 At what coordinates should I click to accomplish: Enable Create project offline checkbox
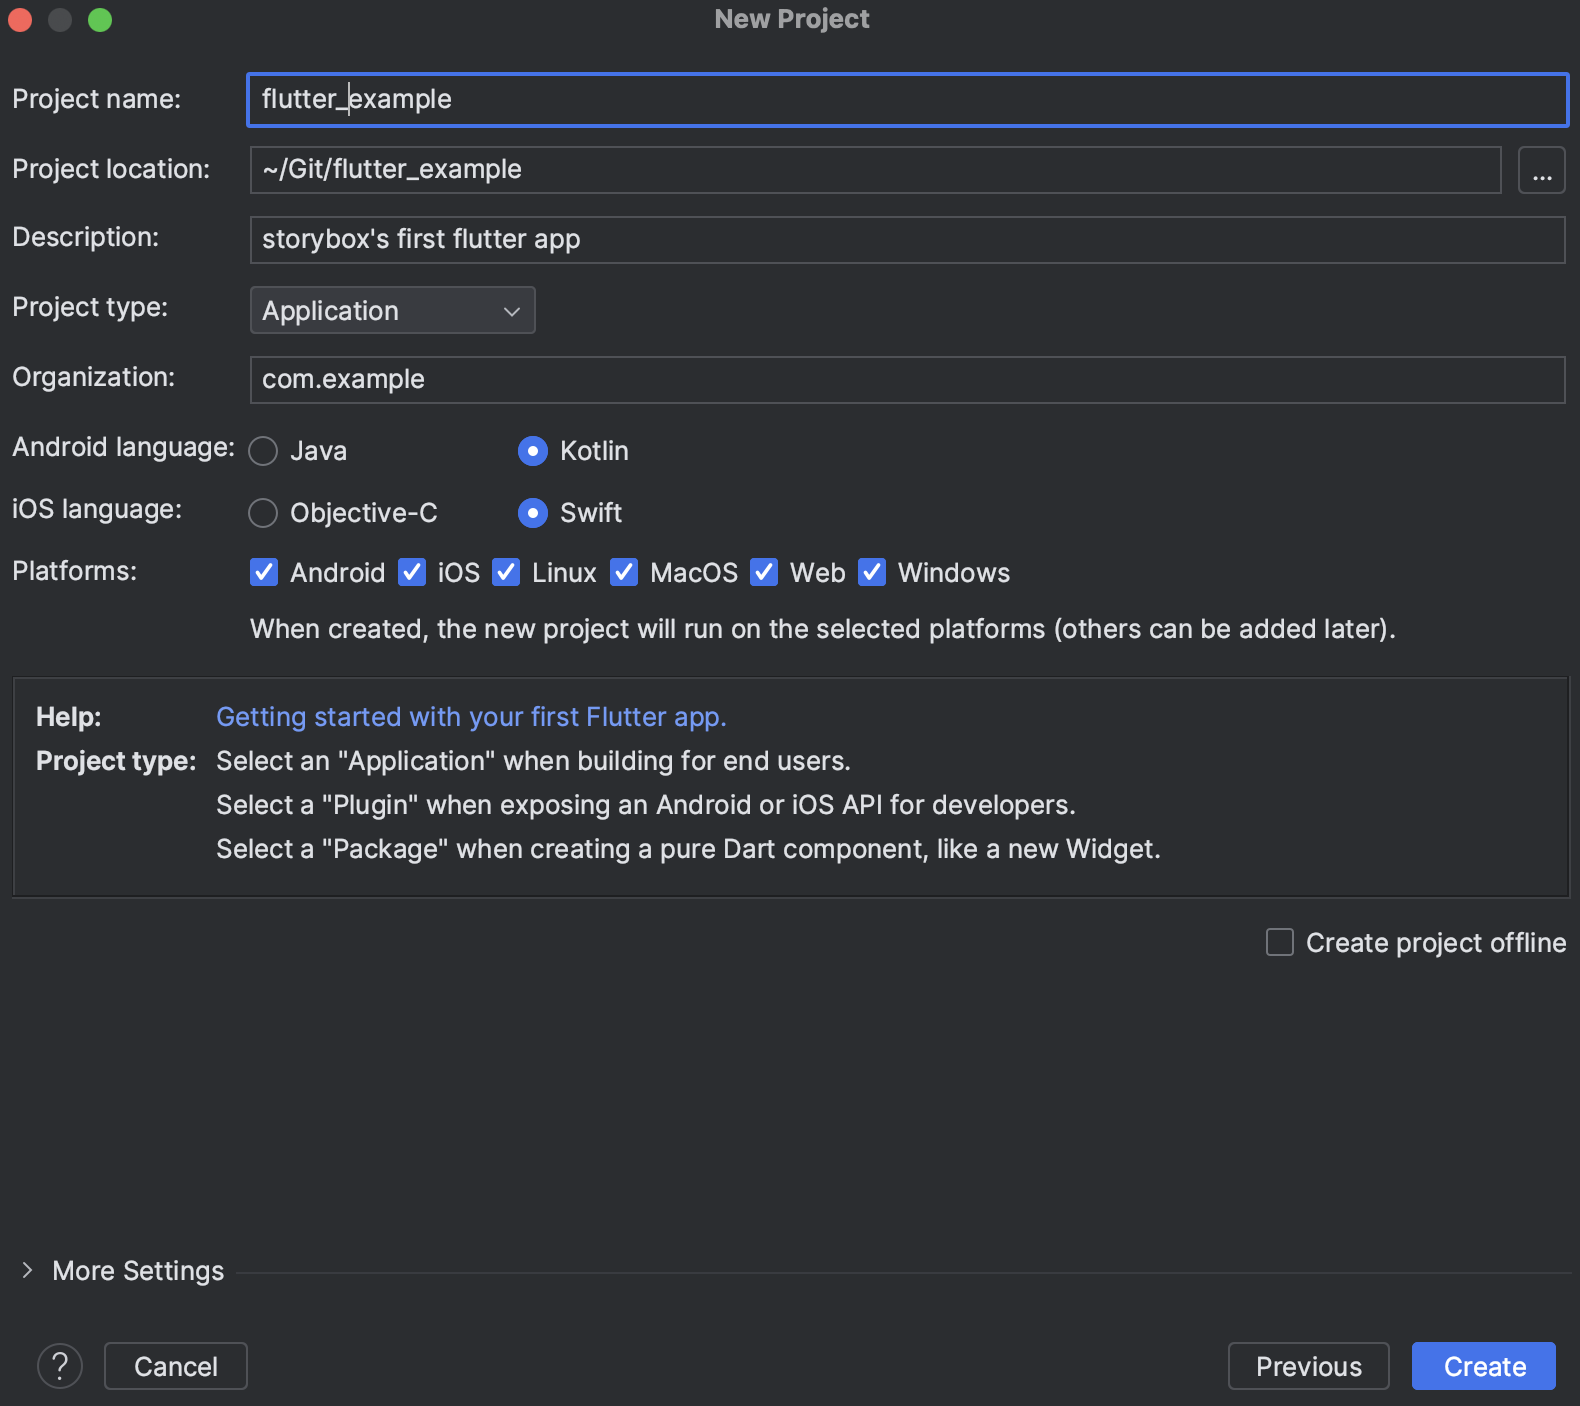pos(1280,942)
